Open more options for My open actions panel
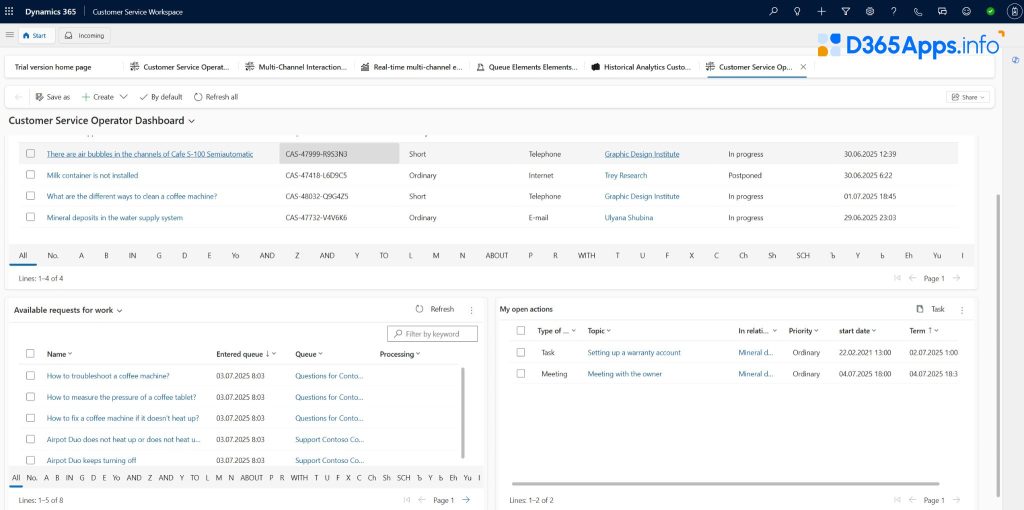1024x510 pixels. coord(961,310)
